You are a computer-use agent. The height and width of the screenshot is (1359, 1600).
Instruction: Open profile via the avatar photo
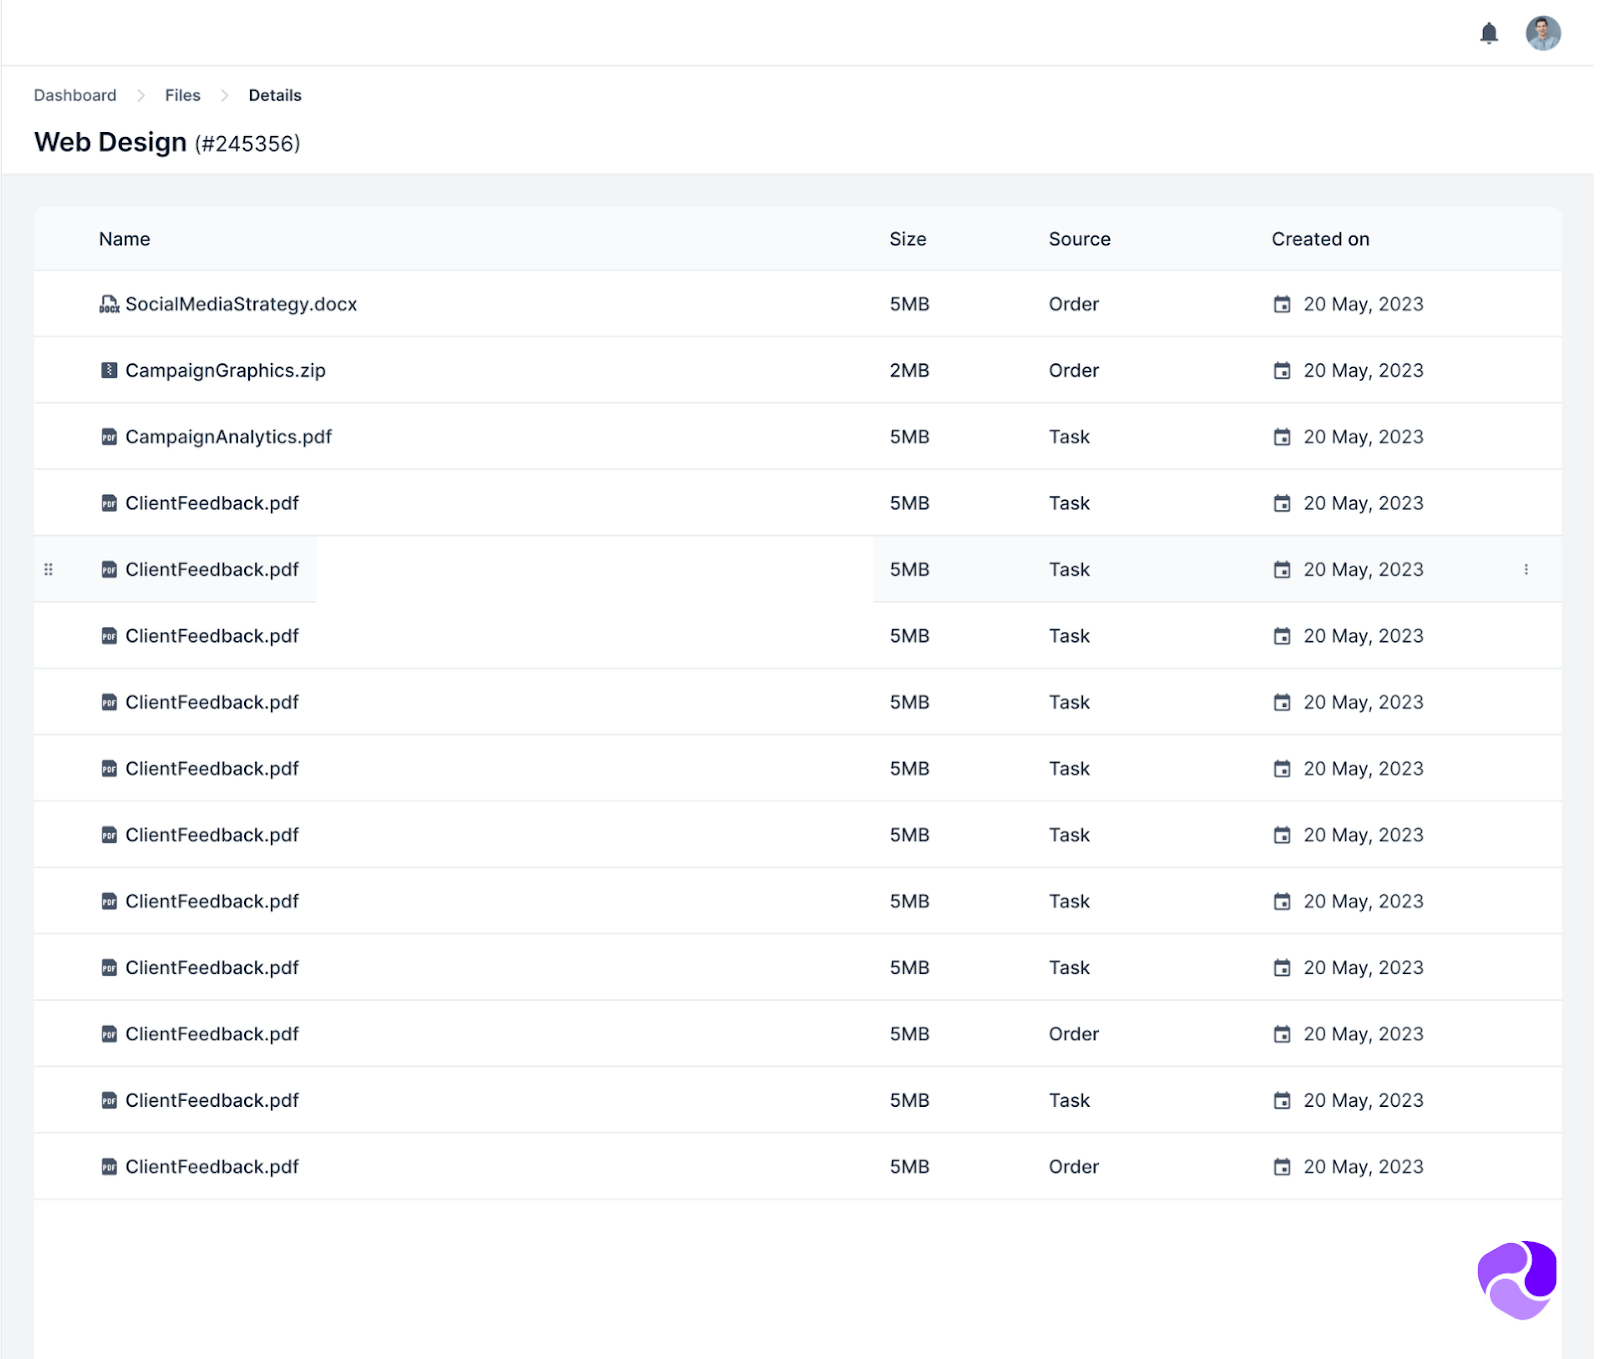pos(1543,33)
